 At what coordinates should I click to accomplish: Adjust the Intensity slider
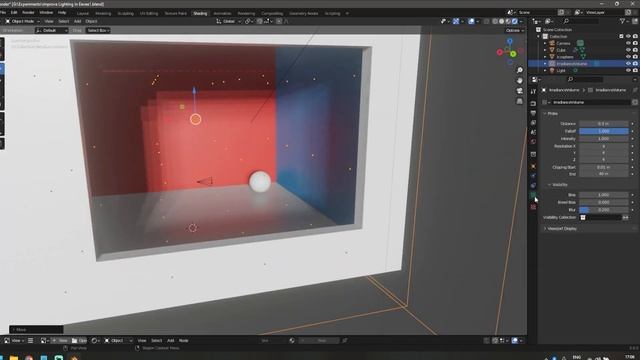pyautogui.click(x=604, y=139)
